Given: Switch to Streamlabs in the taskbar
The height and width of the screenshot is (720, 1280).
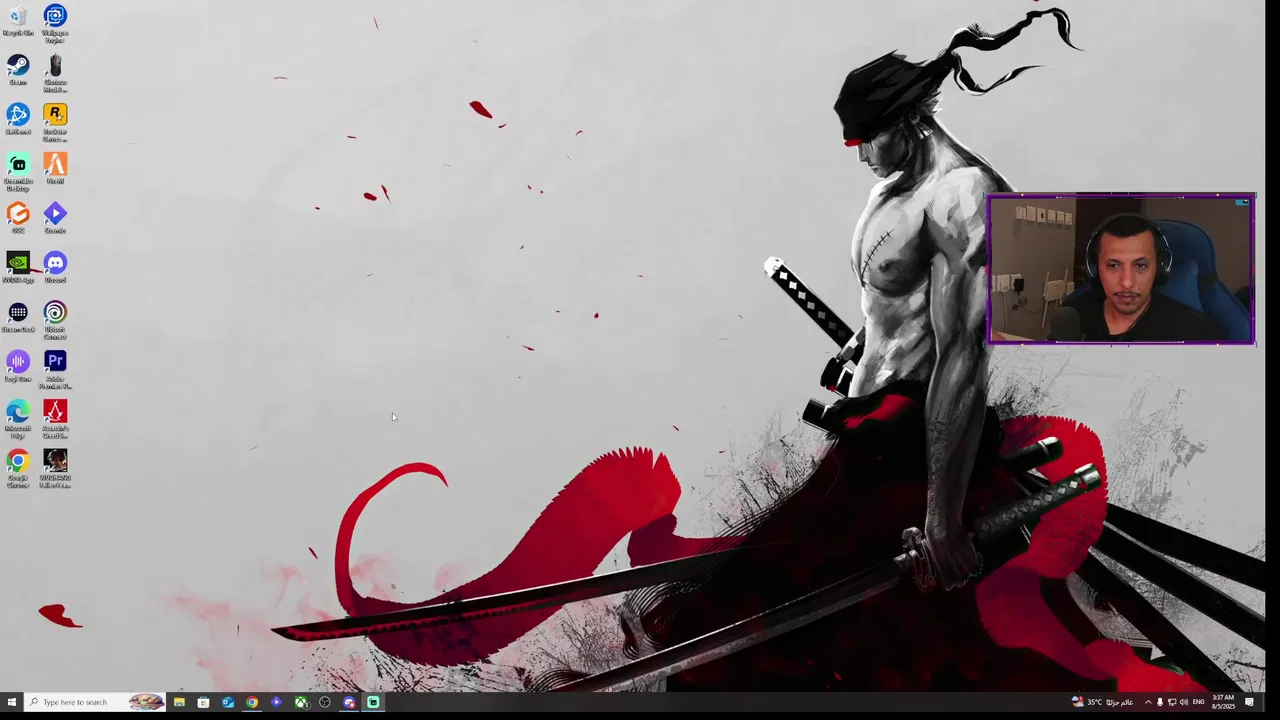Looking at the screenshot, I should tap(373, 702).
